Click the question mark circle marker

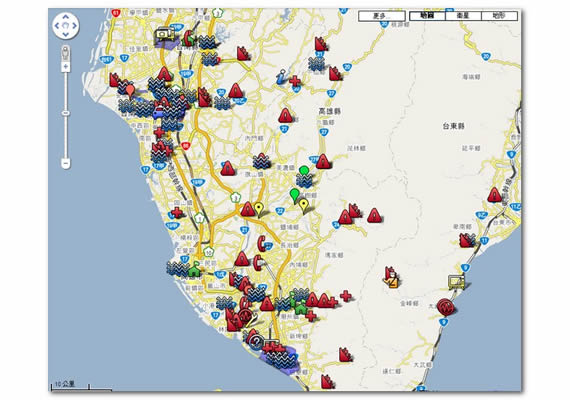[256, 342]
